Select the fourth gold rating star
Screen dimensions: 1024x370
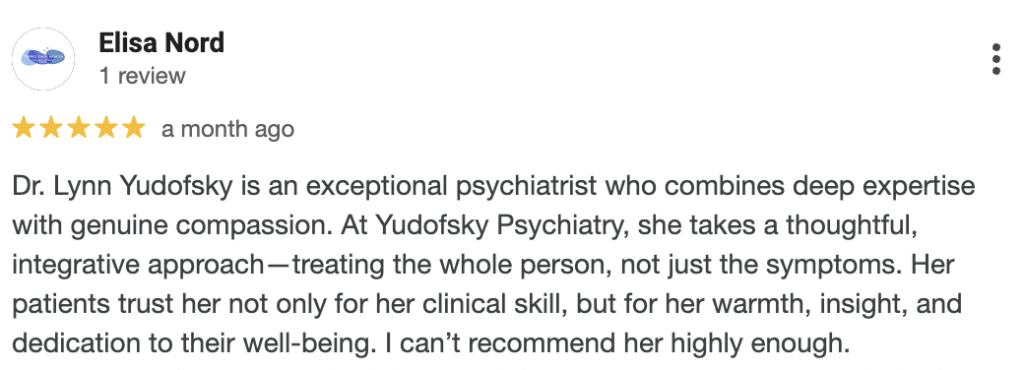pos(106,128)
